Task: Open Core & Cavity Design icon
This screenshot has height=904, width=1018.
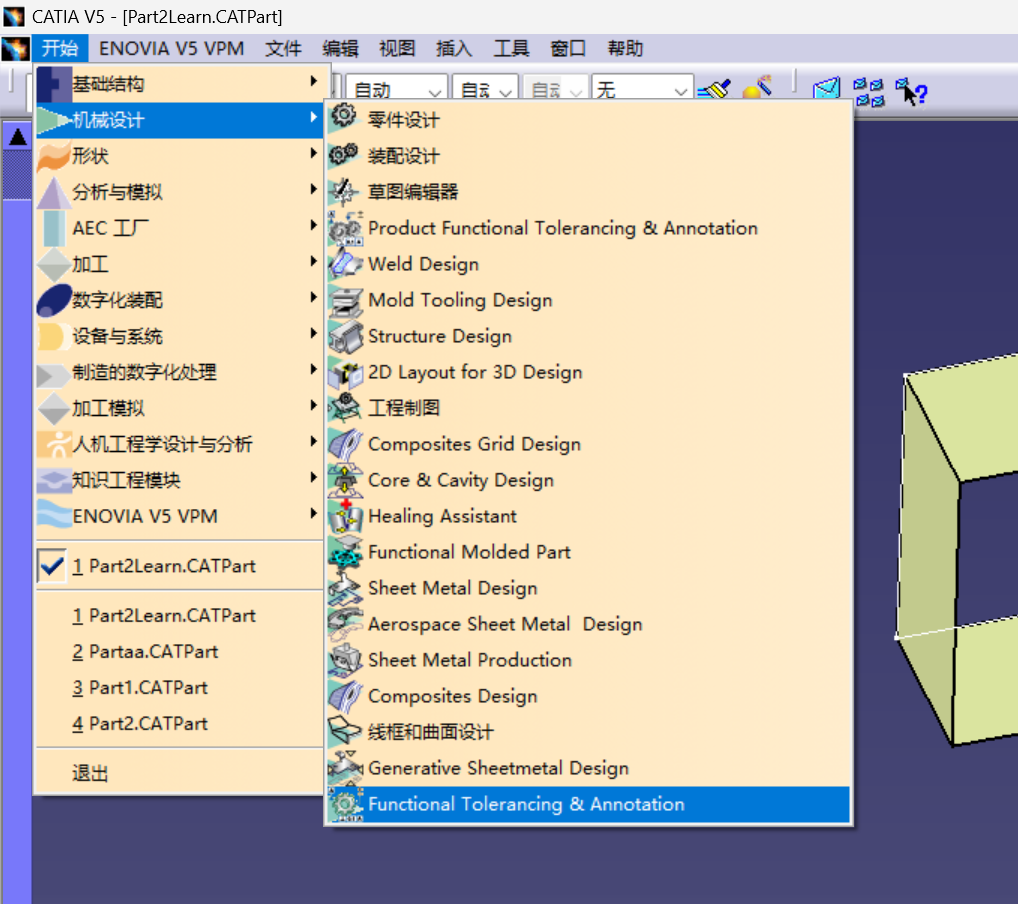Action: pos(344,479)
